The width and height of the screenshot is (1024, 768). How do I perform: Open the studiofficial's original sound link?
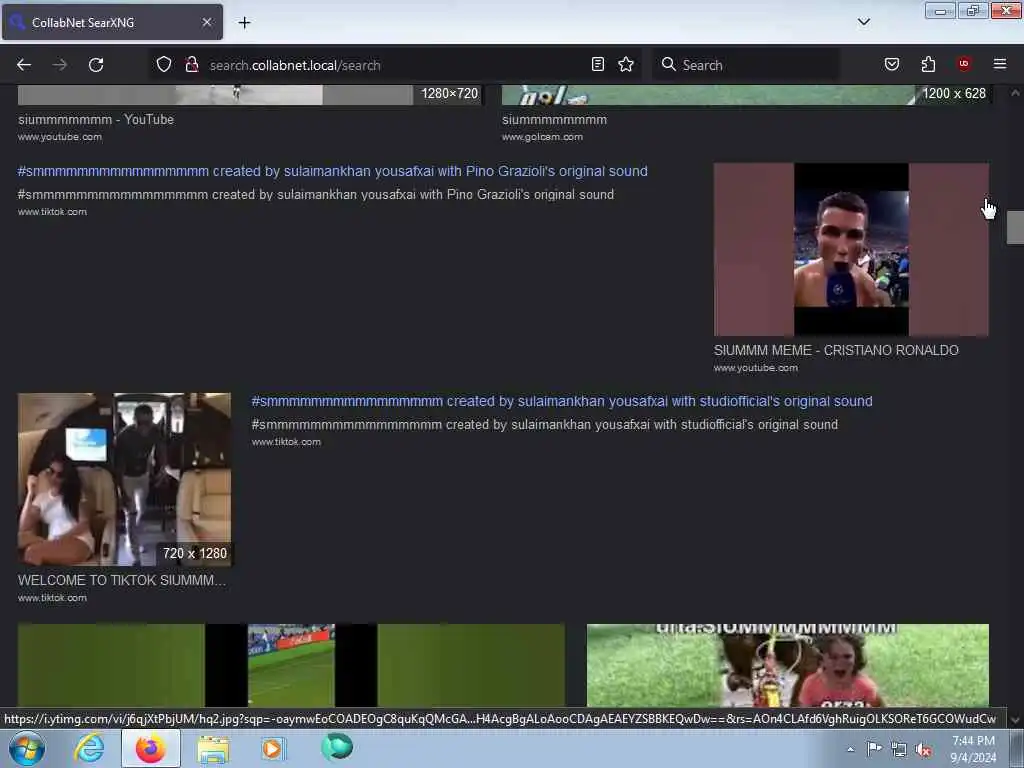click(562, 401)
